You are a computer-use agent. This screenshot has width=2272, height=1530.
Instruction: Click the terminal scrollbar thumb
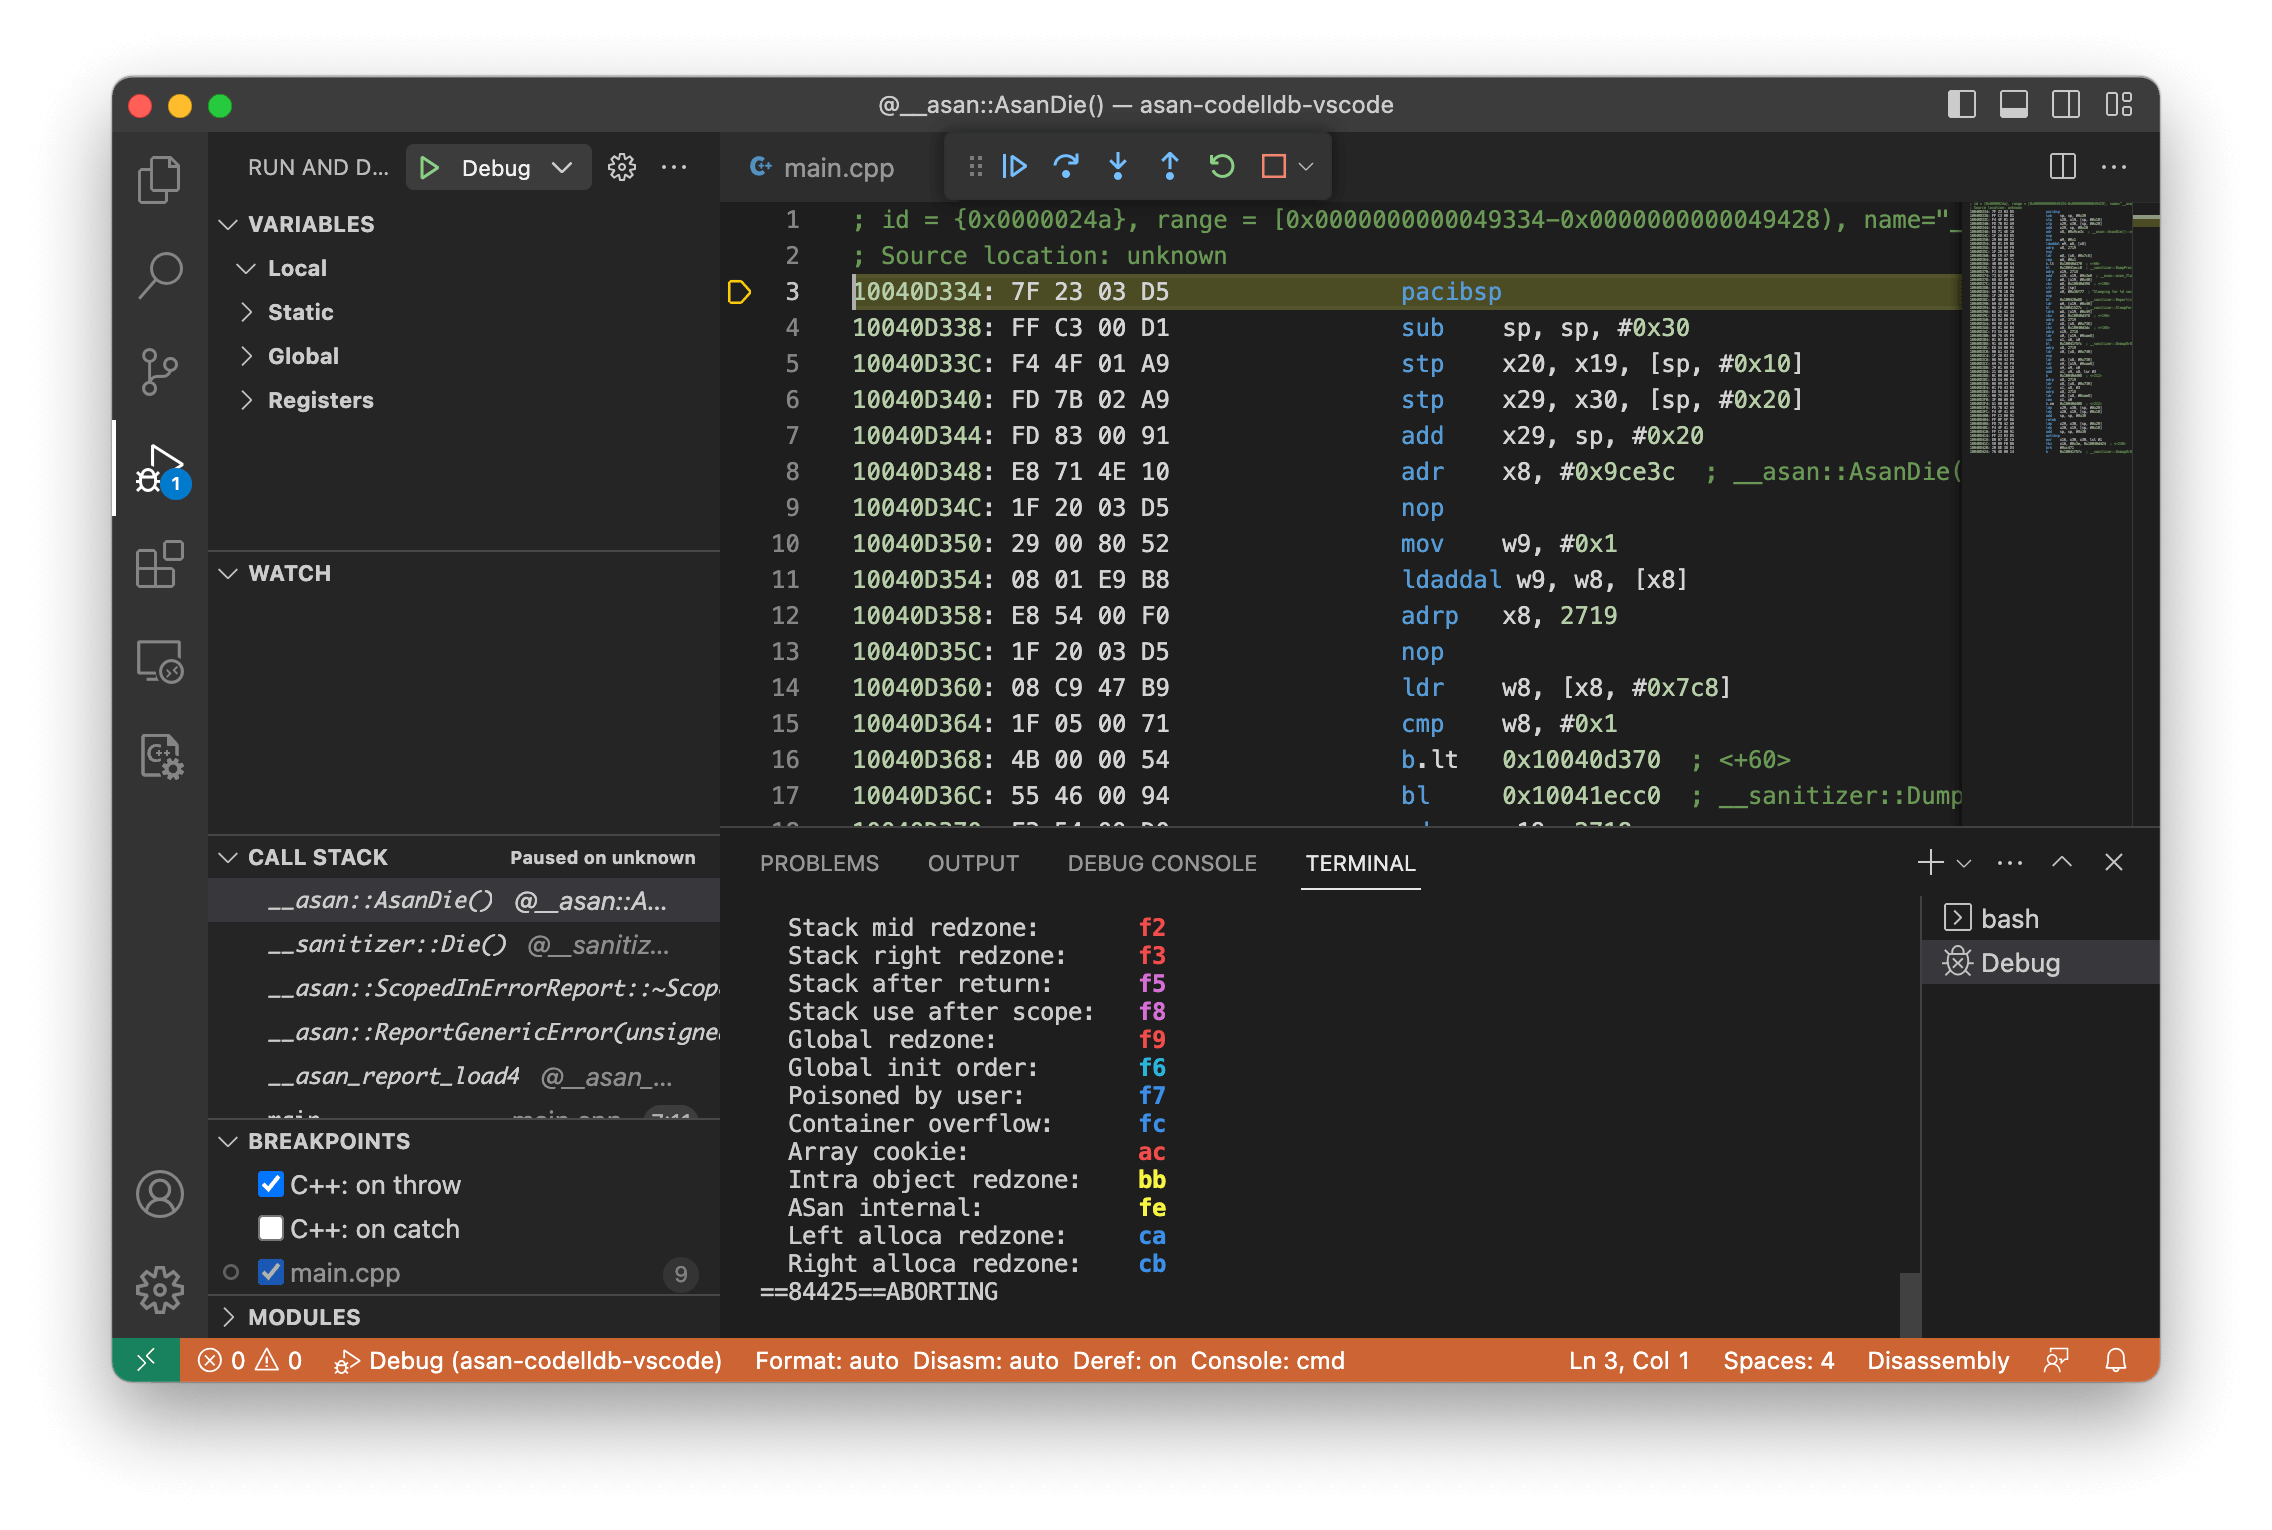(1909, 1304)
